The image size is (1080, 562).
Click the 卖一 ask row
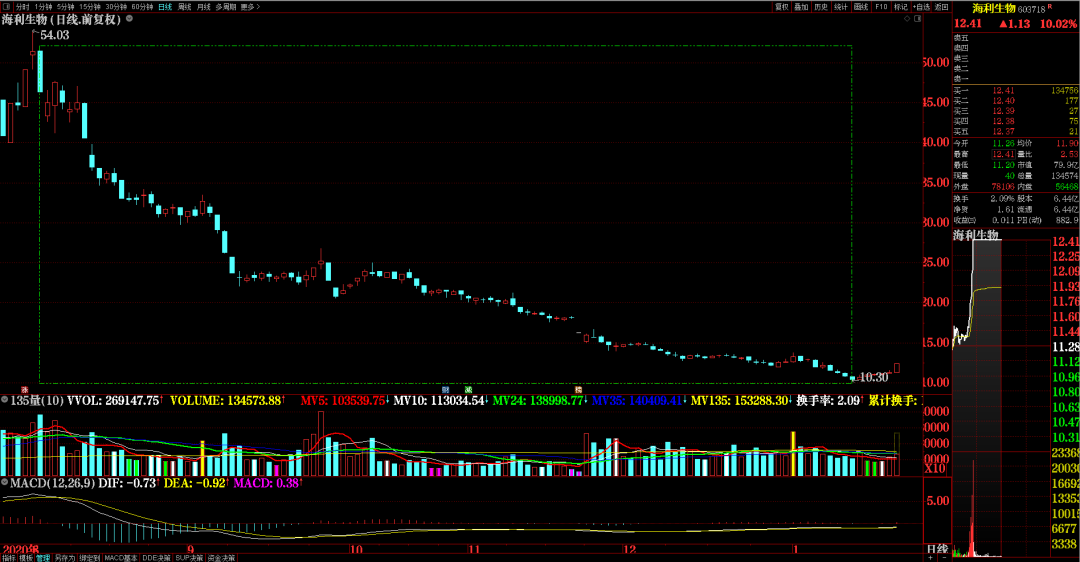click(1016, 79)
